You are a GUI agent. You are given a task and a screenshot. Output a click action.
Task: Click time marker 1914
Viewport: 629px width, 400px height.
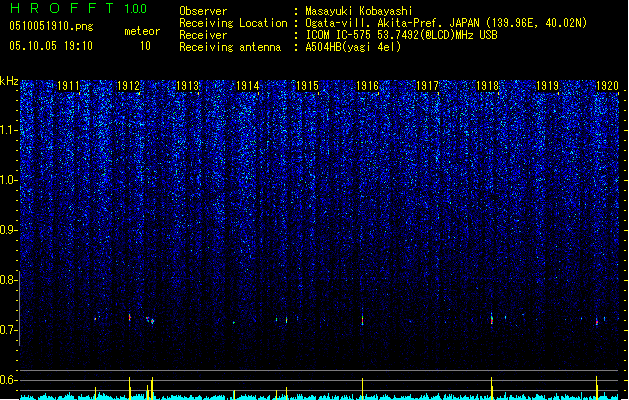point(248,86)
